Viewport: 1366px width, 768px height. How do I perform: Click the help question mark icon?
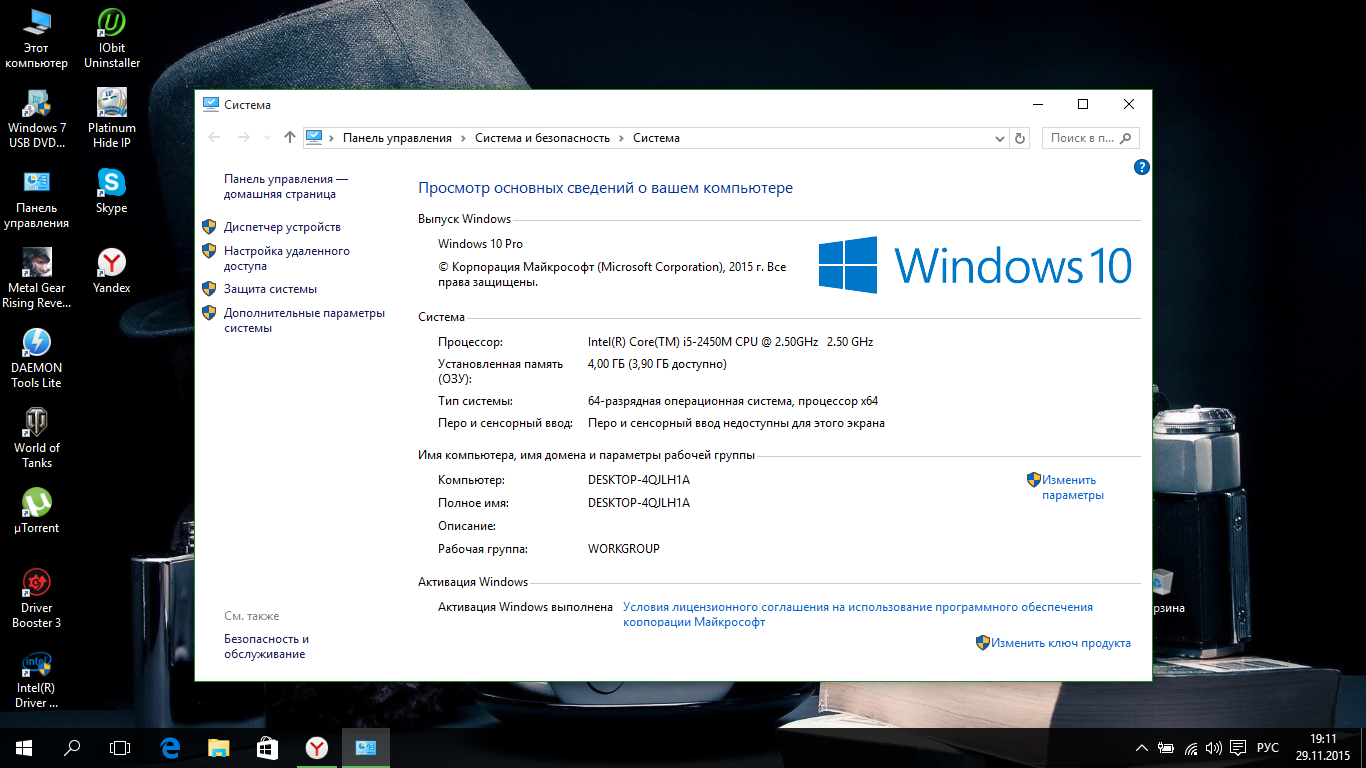click(1141, 167)
